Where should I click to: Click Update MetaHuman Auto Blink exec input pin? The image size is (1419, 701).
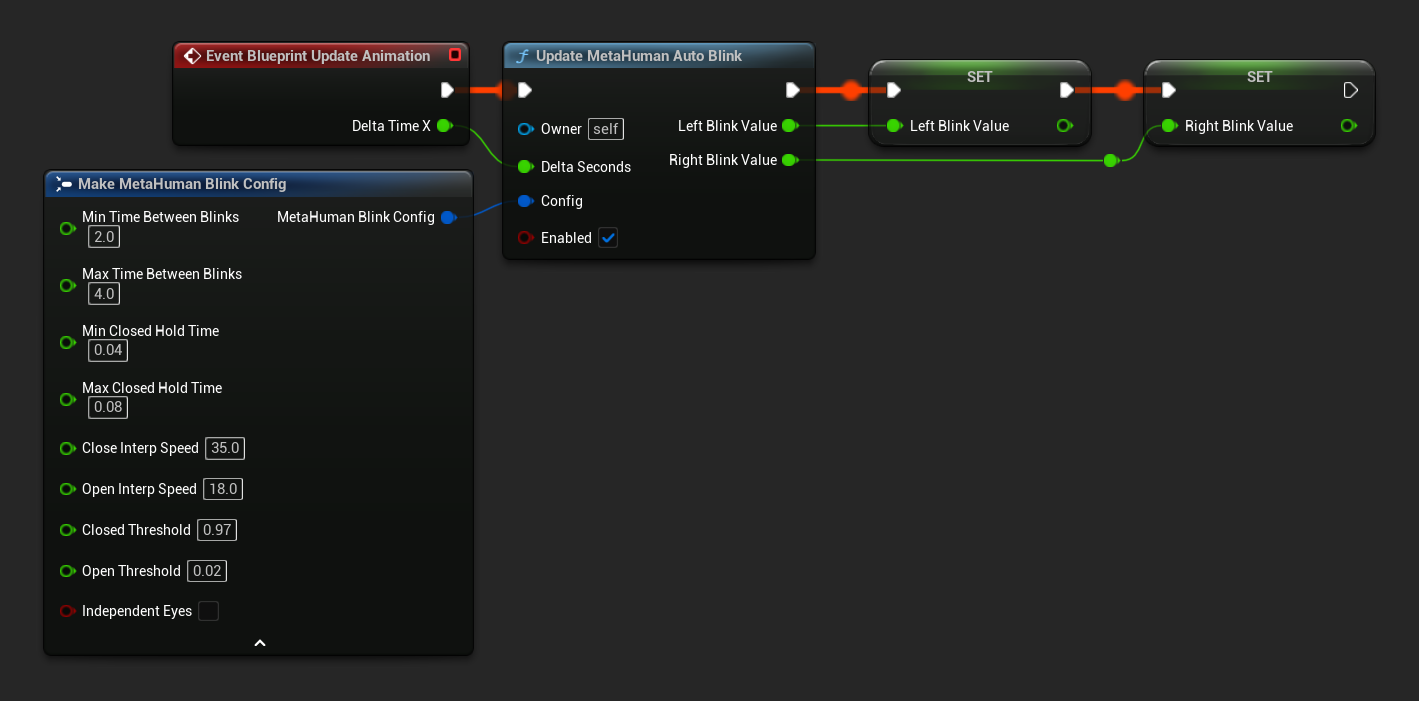click(x=524, y=90)
